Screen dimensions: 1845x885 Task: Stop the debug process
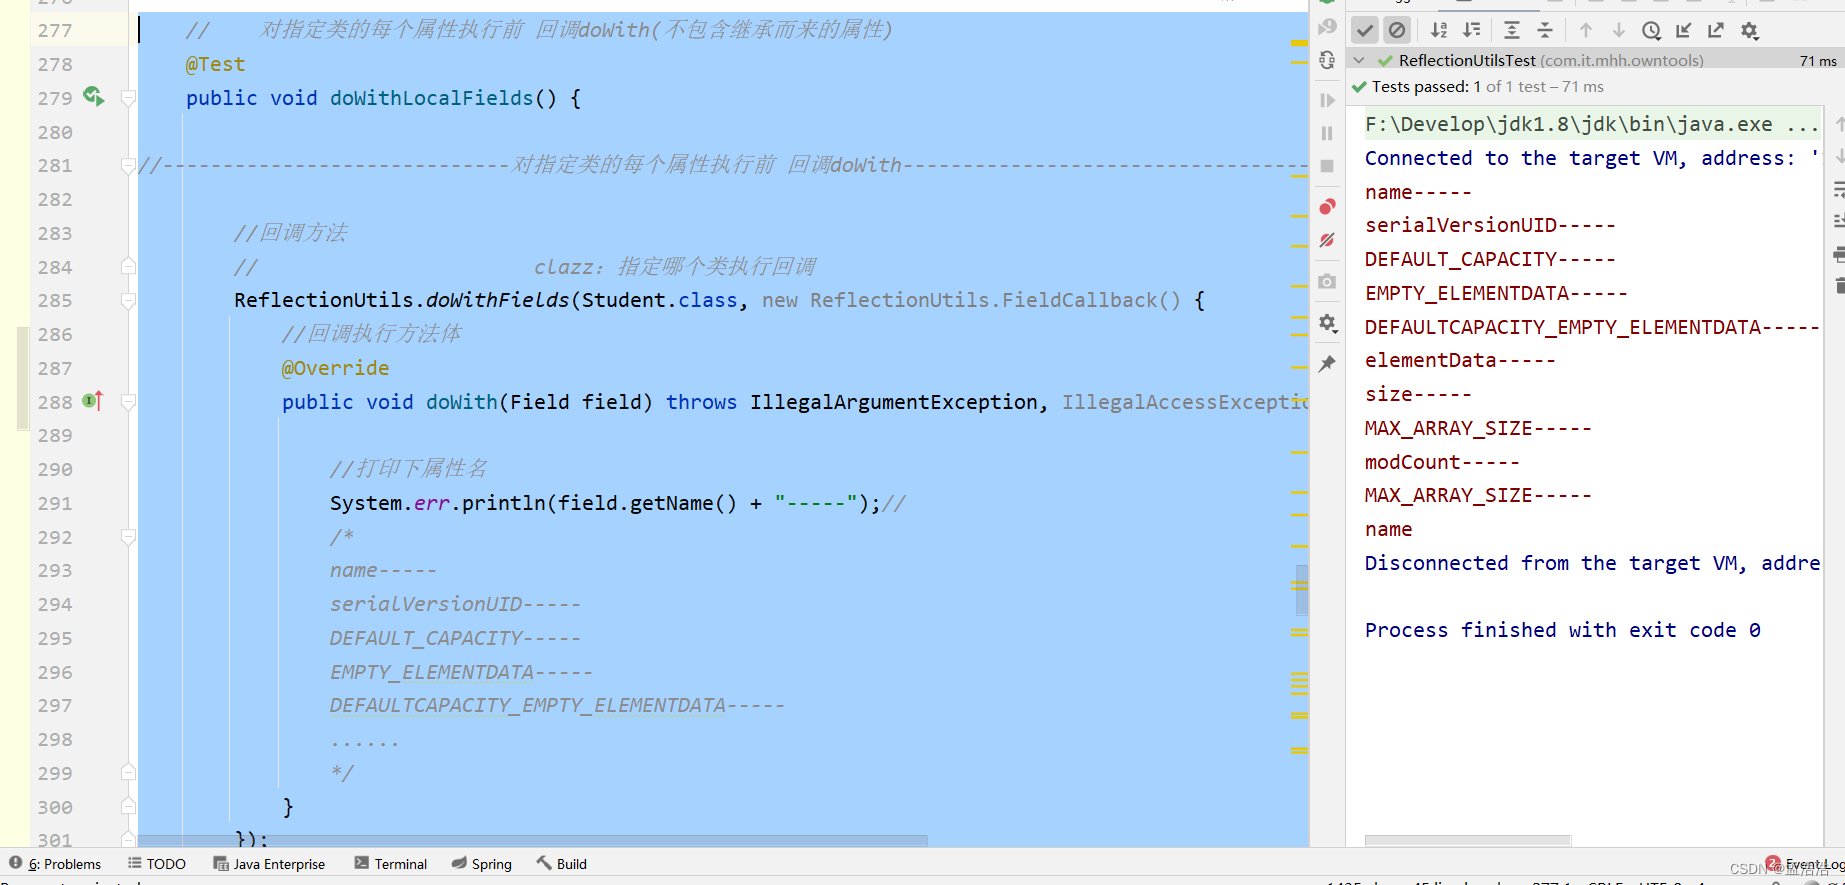click(1327, 166)
